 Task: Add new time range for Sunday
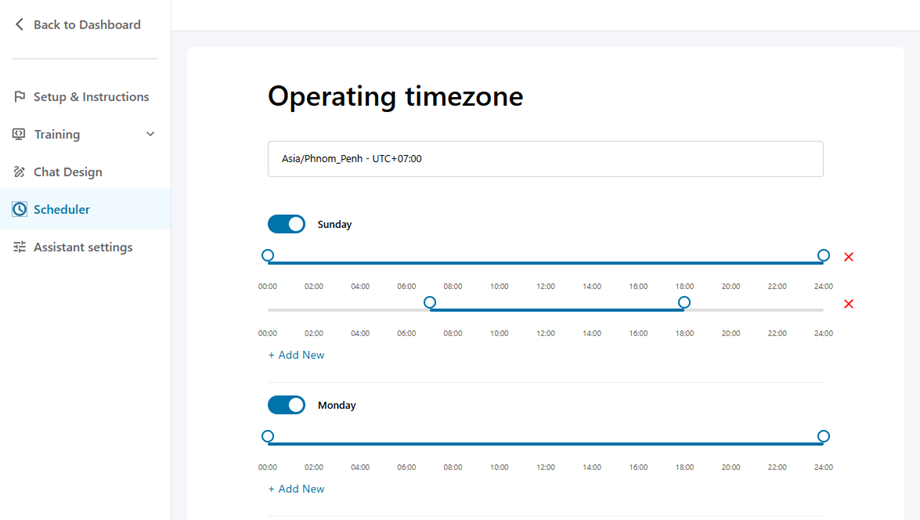click(x=296, y=355)
